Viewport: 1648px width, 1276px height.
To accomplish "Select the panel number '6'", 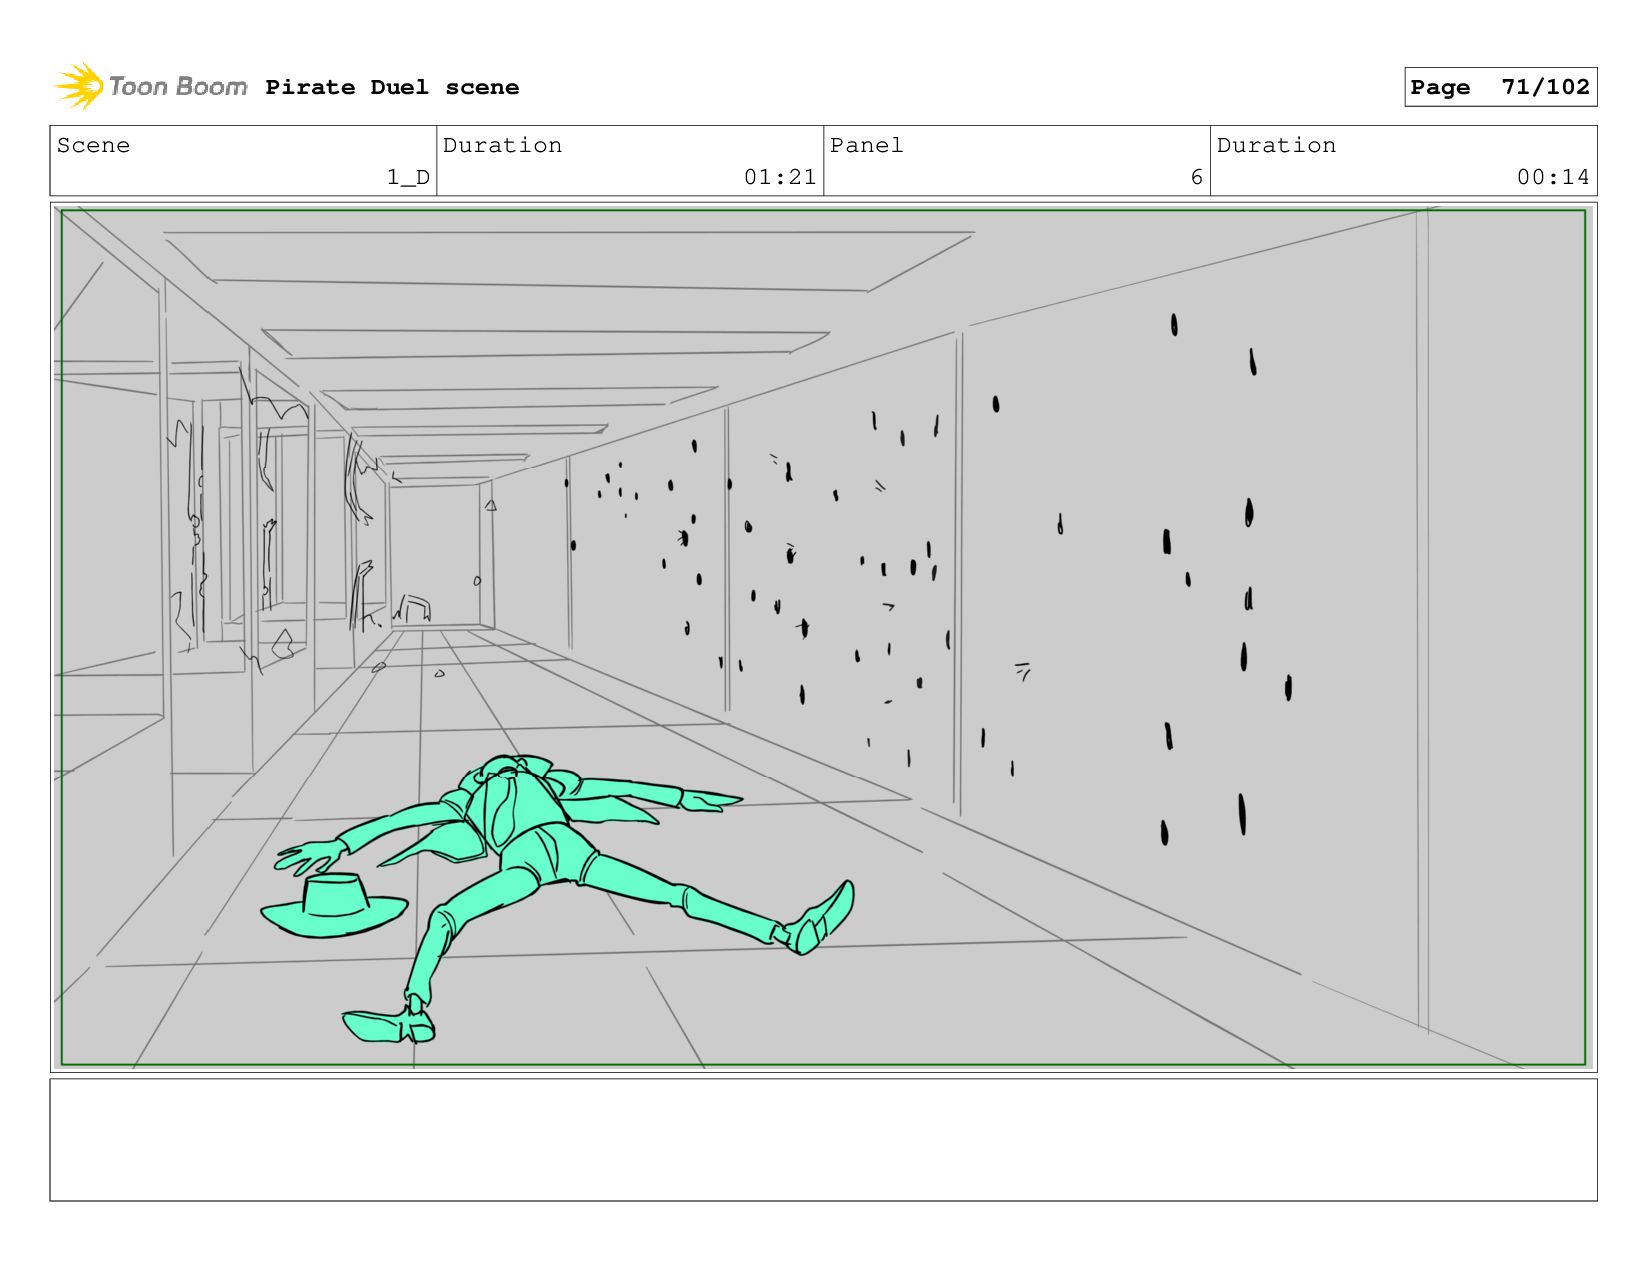I will [x=1196, y=177].
